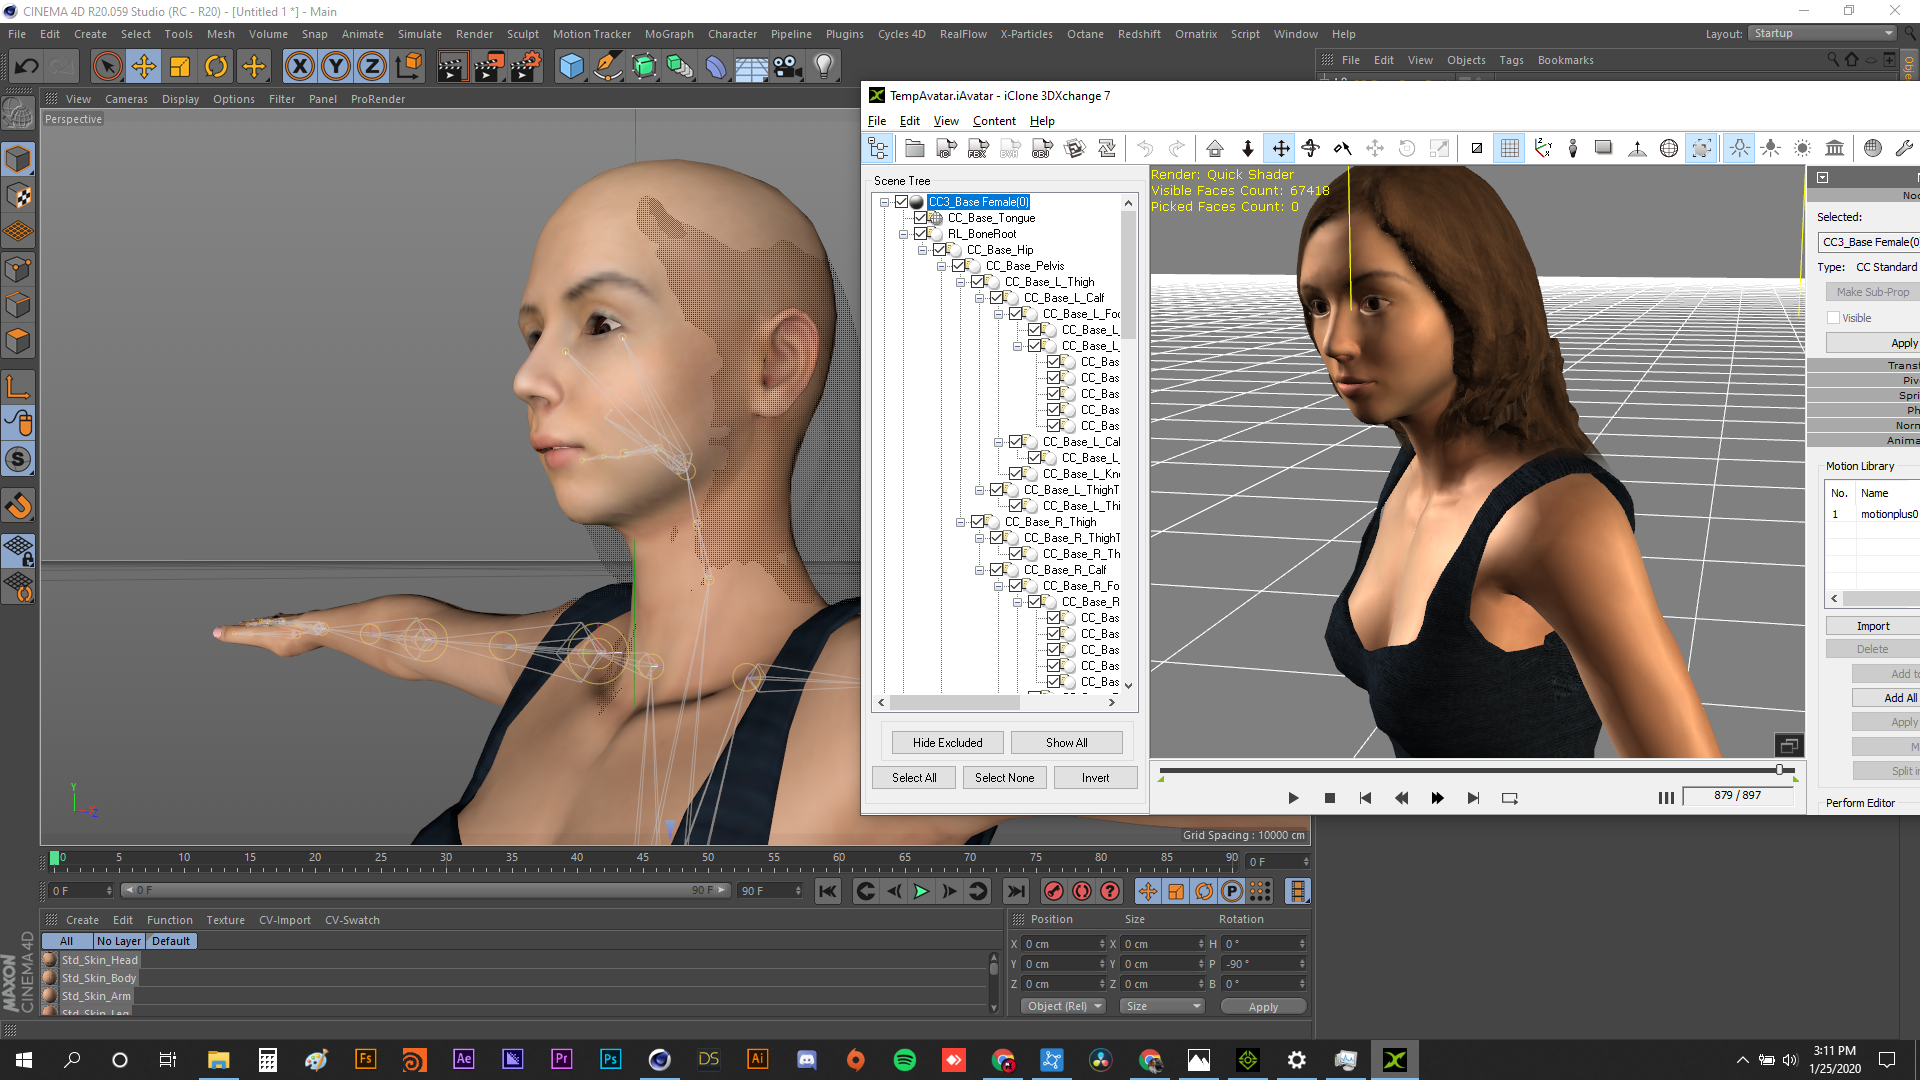Toggle Z-axis lock icon
Image resolution: width=1920 pixels, height=1080 pixels.
(372, 67)
